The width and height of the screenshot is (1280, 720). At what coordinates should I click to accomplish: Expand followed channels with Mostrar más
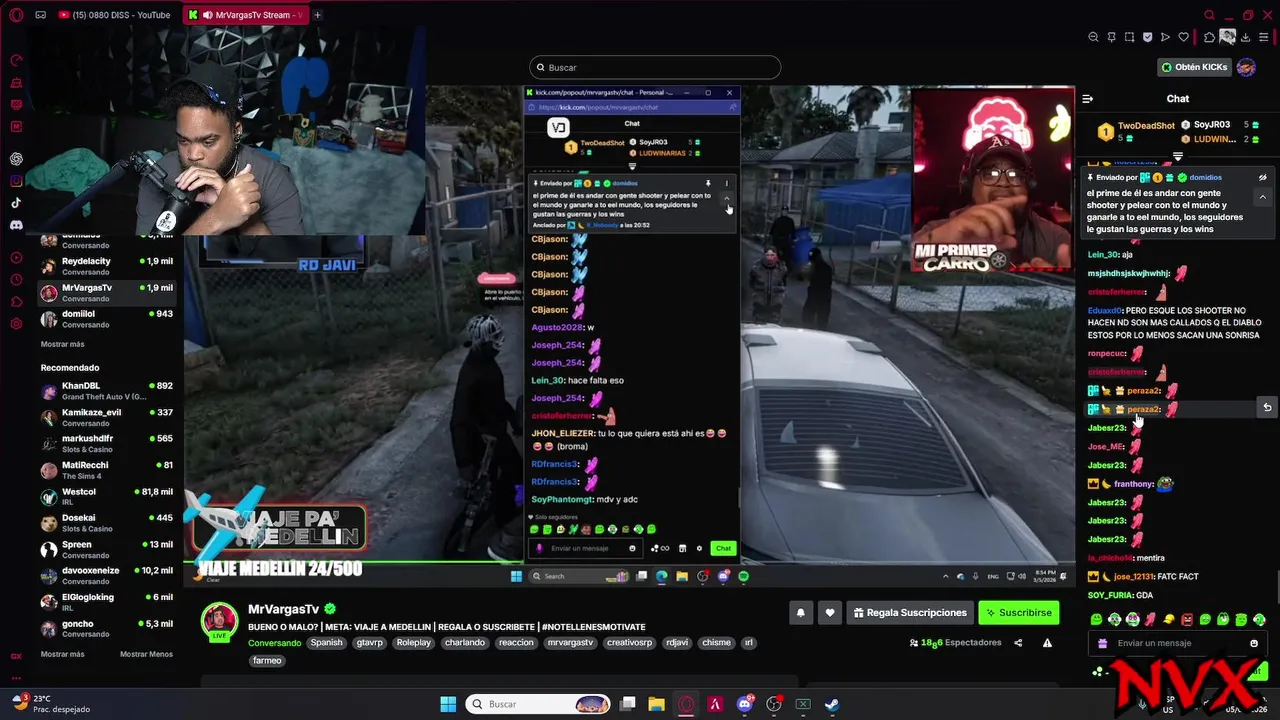[62, 344]
